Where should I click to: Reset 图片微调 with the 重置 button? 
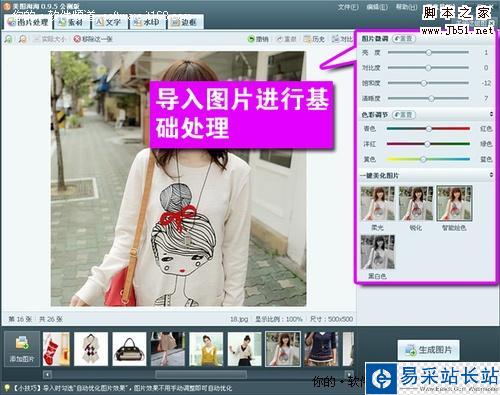tap(403, 39)
